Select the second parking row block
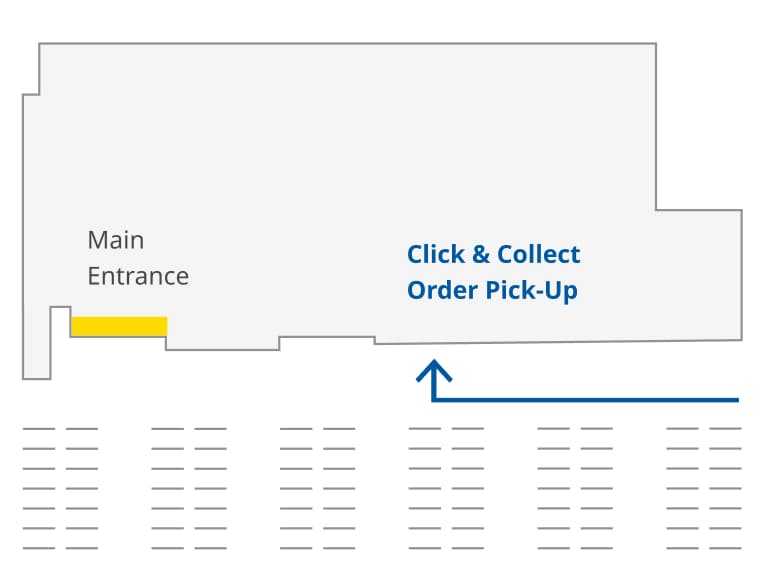The height and width of the screenshot is (585, 769). tap(189, 488)
